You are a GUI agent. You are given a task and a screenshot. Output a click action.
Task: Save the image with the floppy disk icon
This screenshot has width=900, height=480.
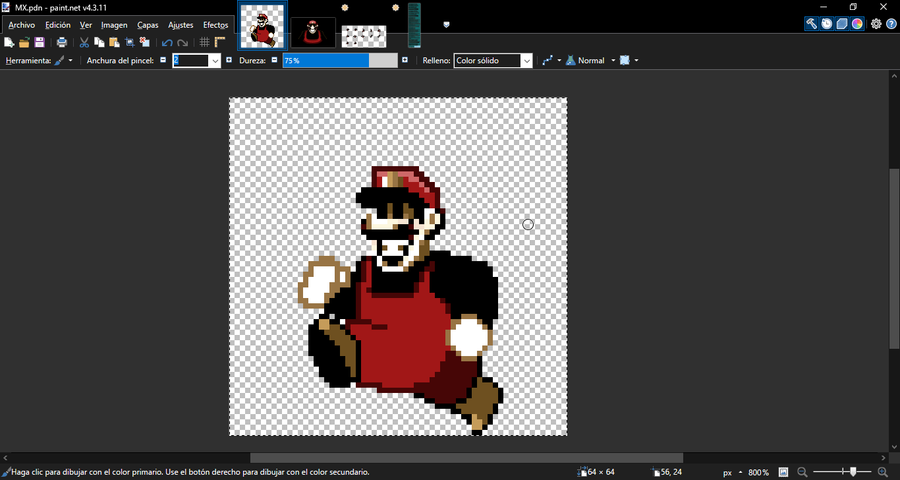pos(39,42)
